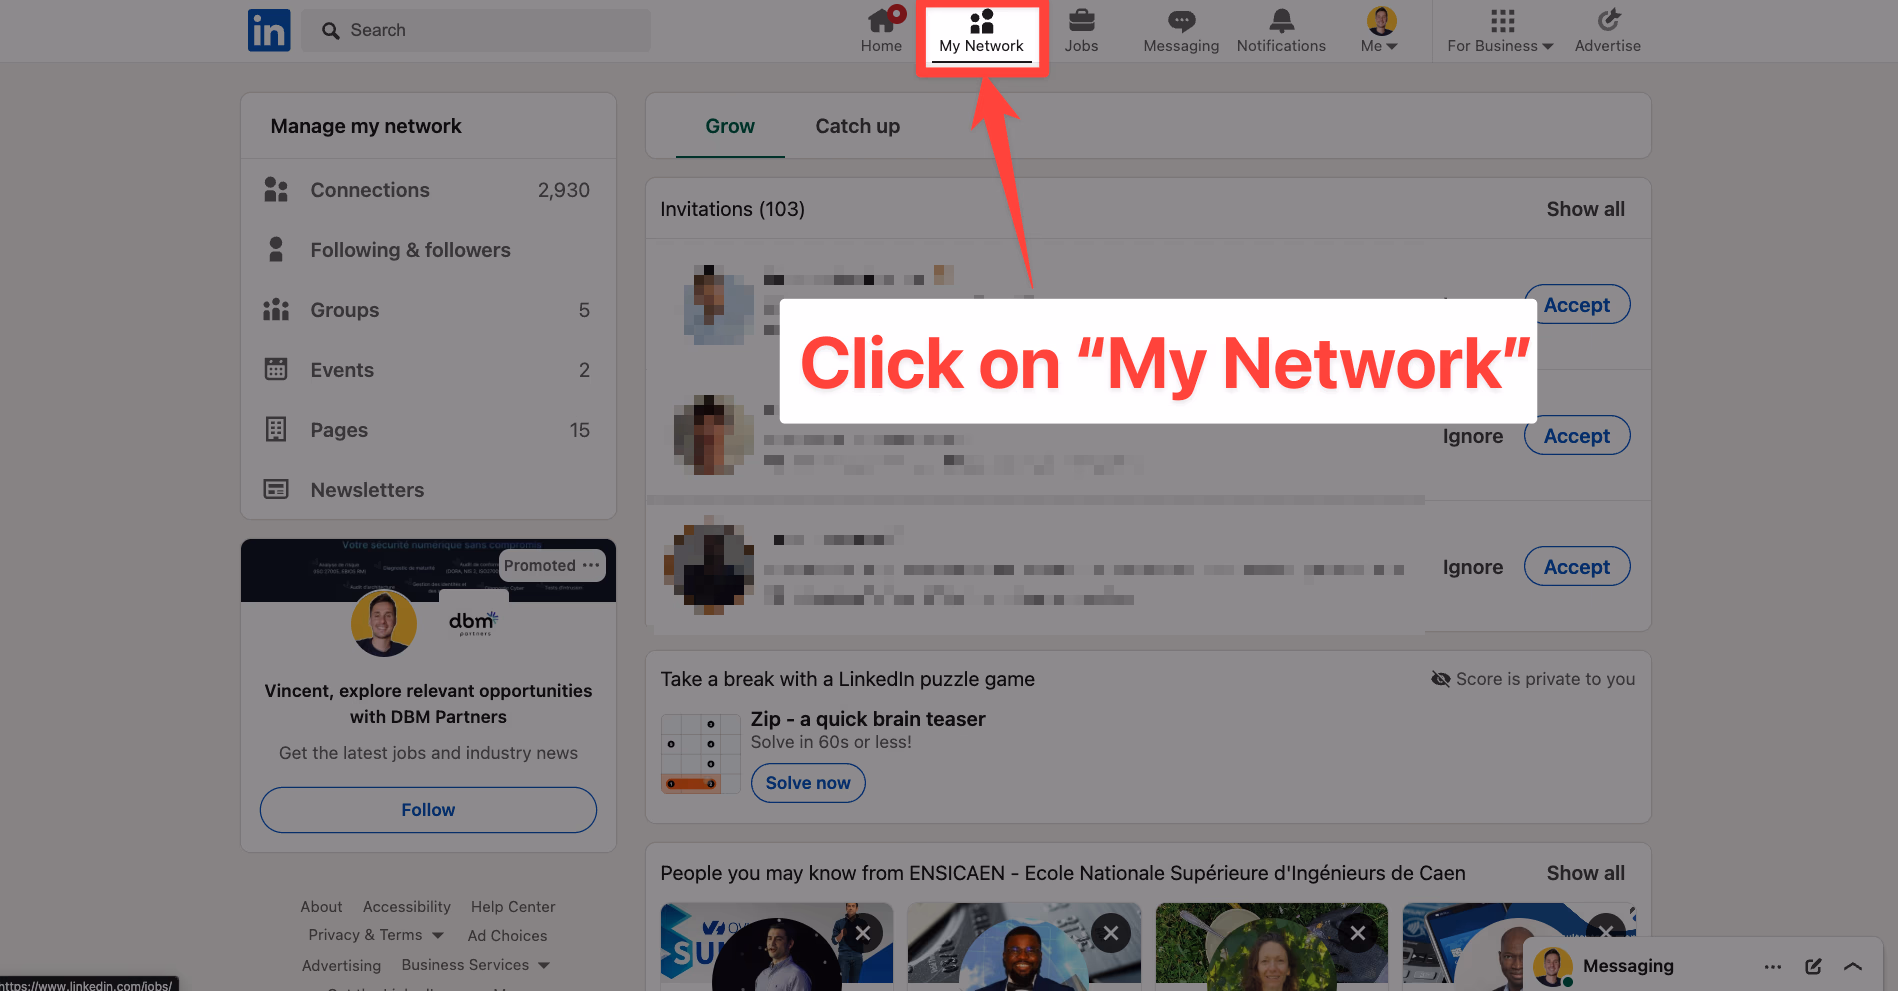Focus the Search field
The width and height of the screenshot is (1898, 991).
pos(476,30)
